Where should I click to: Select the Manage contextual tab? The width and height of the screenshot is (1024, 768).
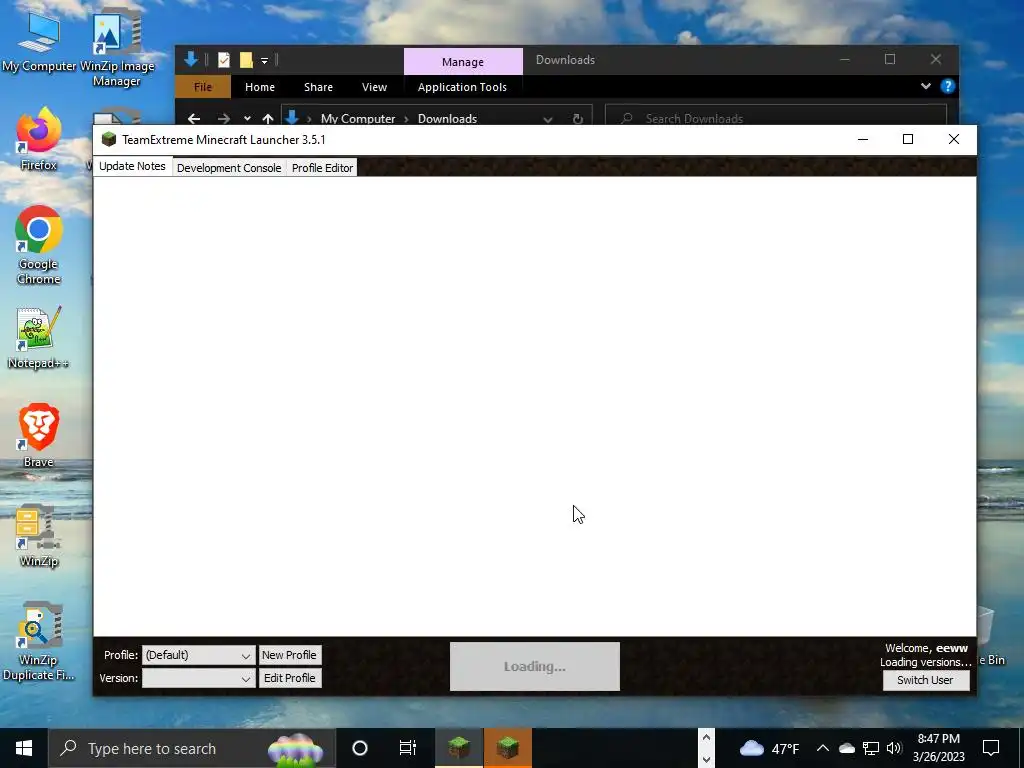[x=463, y=61]
